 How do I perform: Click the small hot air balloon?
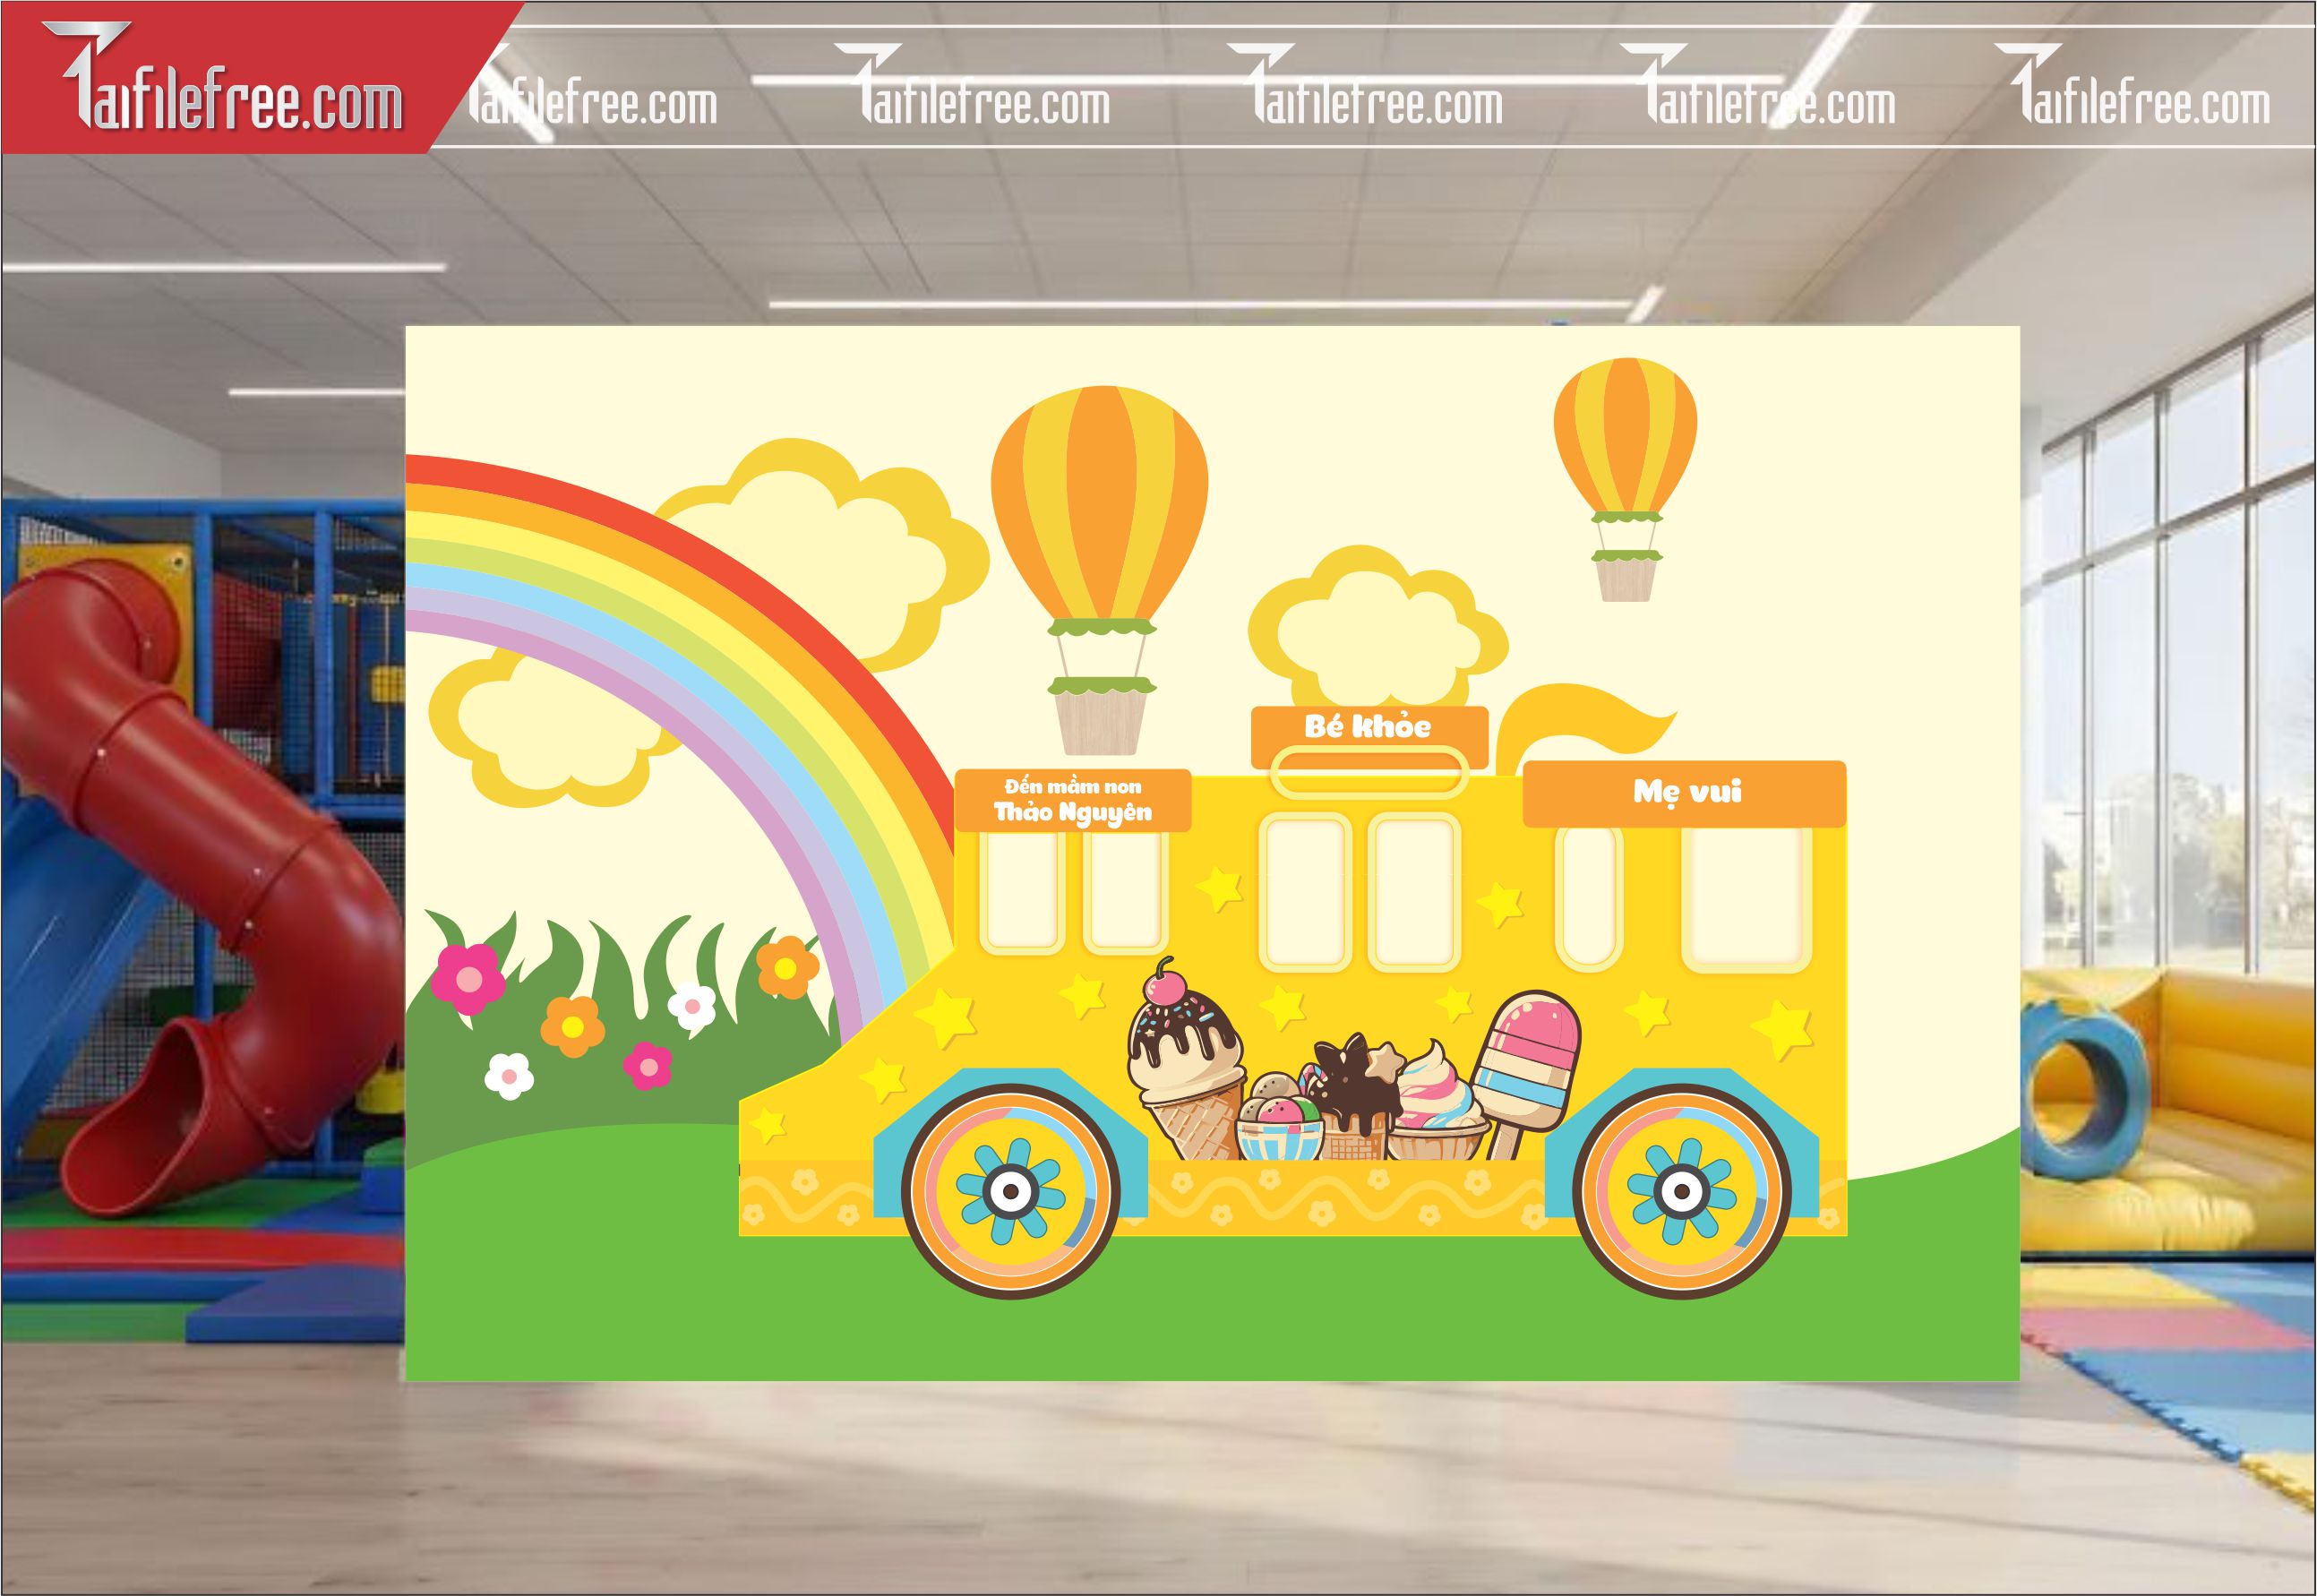tap(1625, 435)
